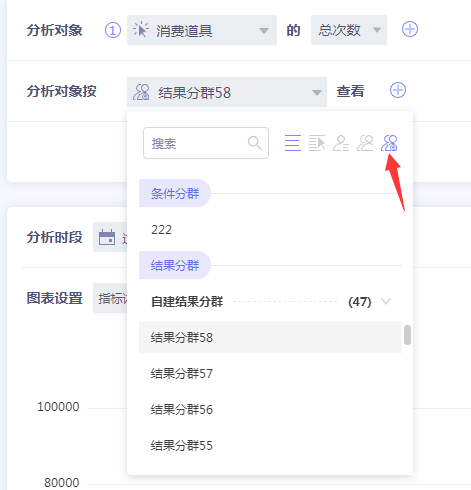Add another group-by with plus icon
Screen dimensions: 471x490
398,90
